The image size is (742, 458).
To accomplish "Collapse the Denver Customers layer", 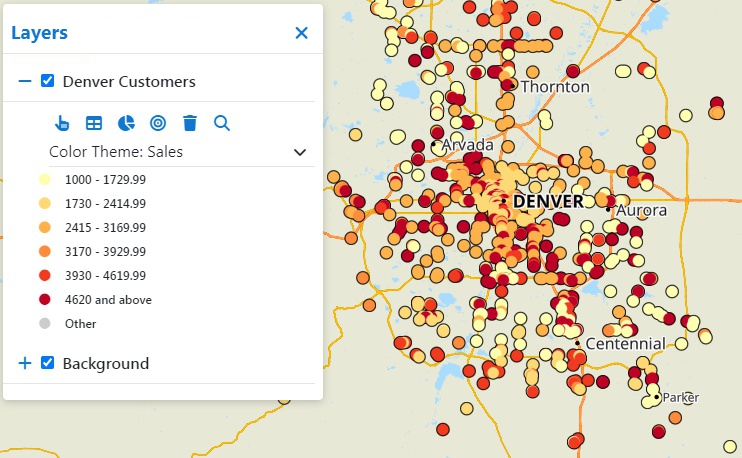I will 25,81.
